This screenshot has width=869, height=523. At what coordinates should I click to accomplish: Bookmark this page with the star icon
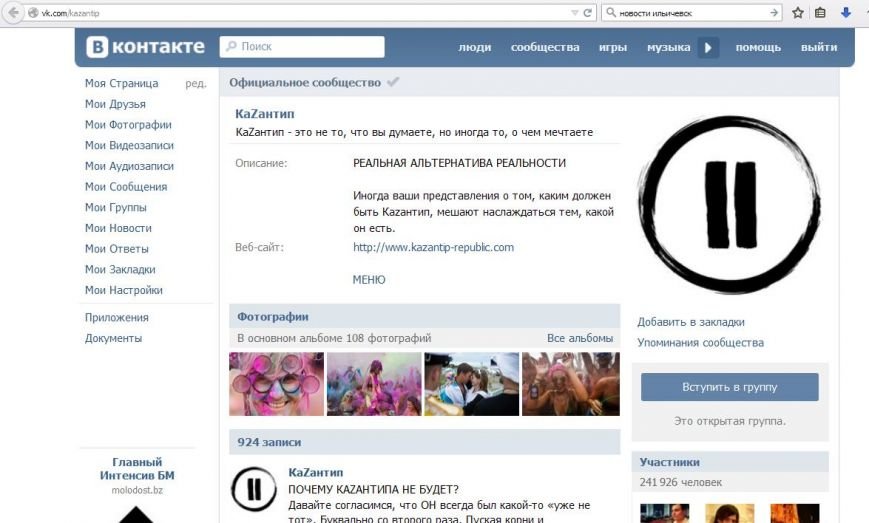coord(798,13)
